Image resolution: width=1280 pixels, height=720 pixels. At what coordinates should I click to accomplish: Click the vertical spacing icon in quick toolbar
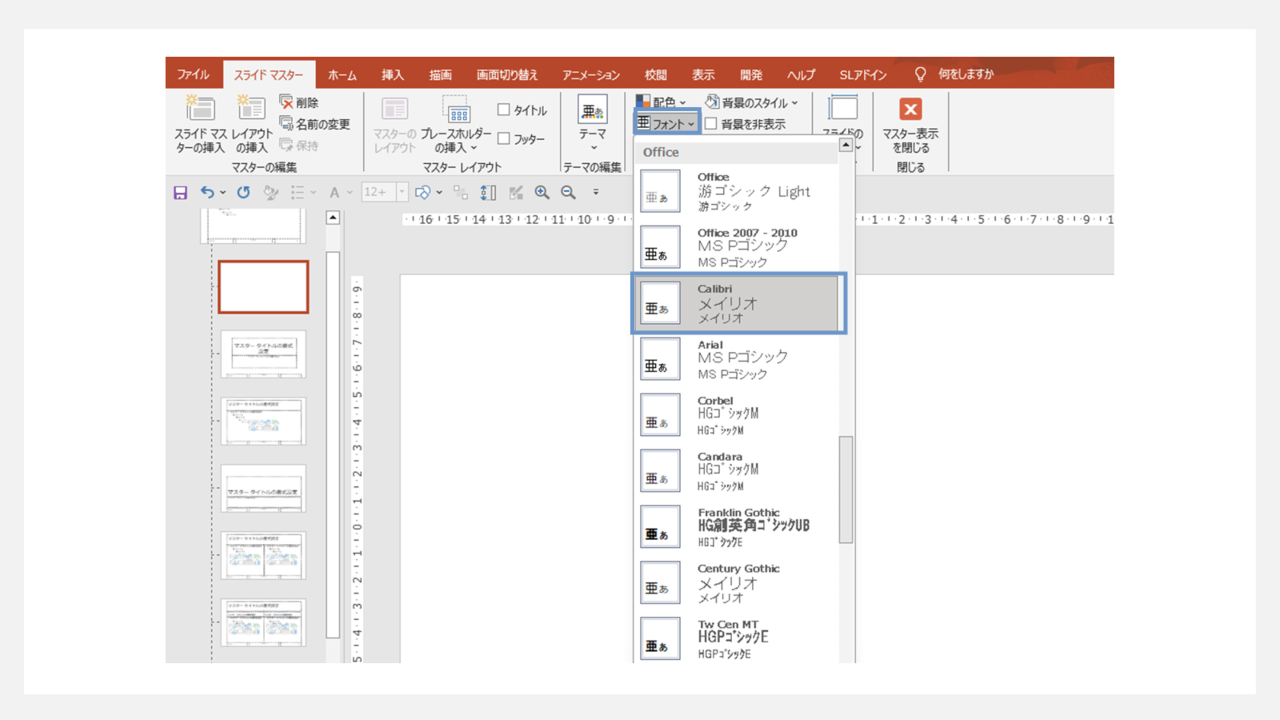(488, 192)
